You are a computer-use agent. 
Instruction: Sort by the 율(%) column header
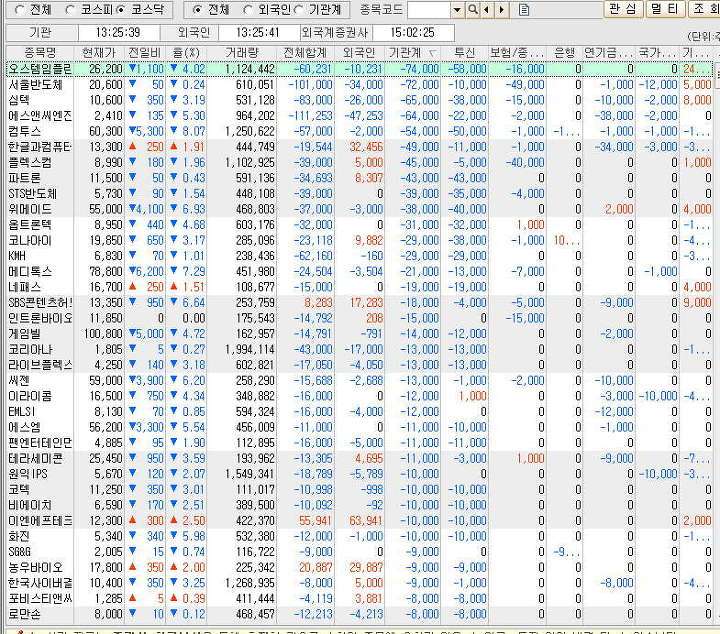[x=186, y=53]
